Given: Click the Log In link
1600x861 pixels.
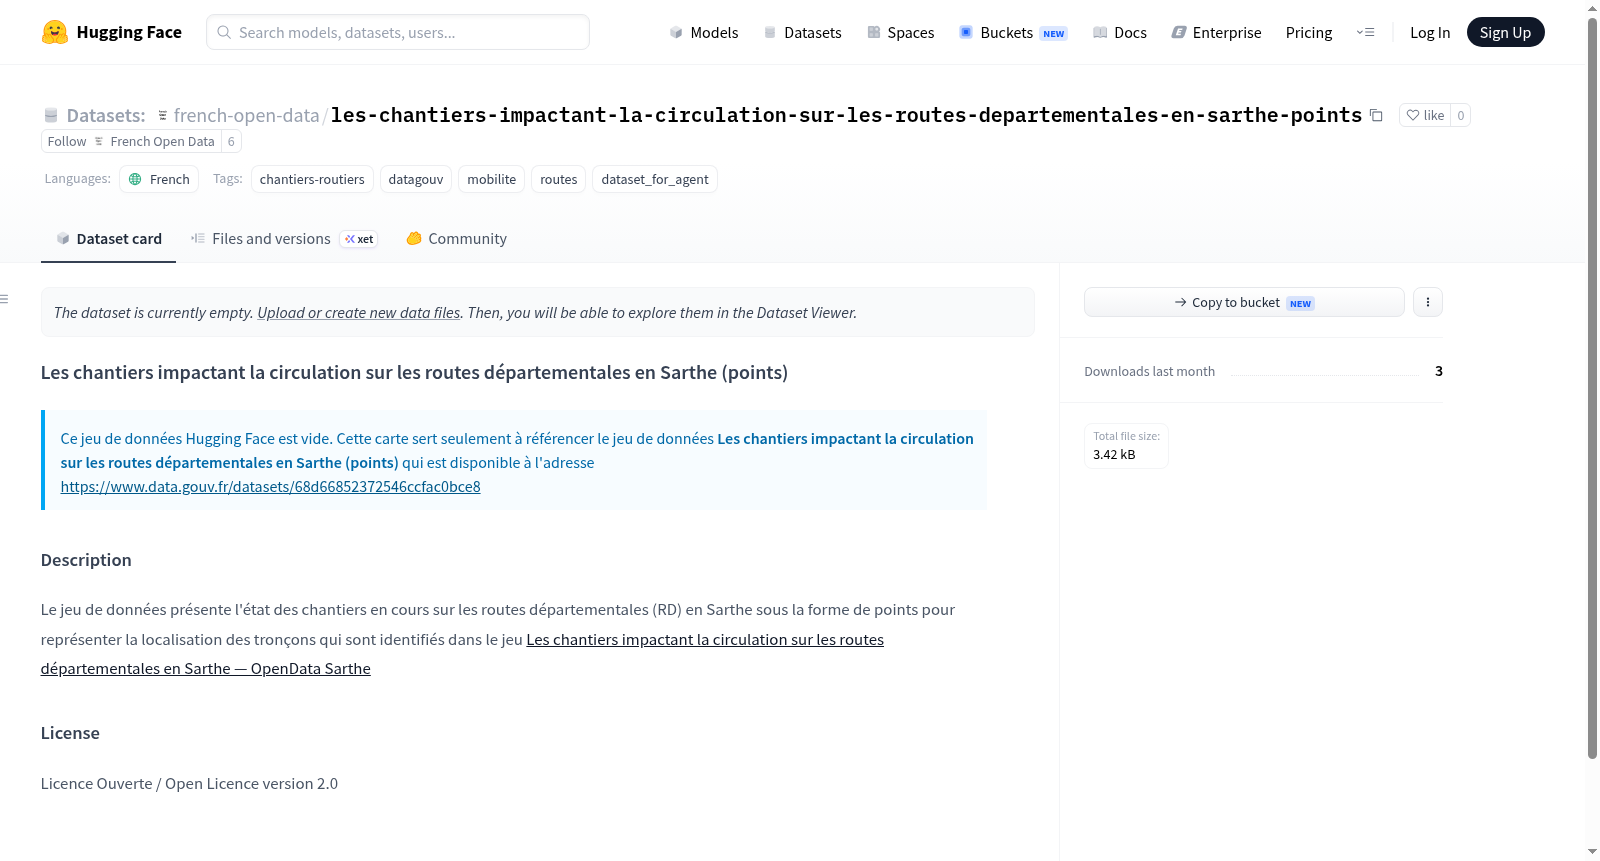Looking at the screenshot, I should [x=1430, y=32].
